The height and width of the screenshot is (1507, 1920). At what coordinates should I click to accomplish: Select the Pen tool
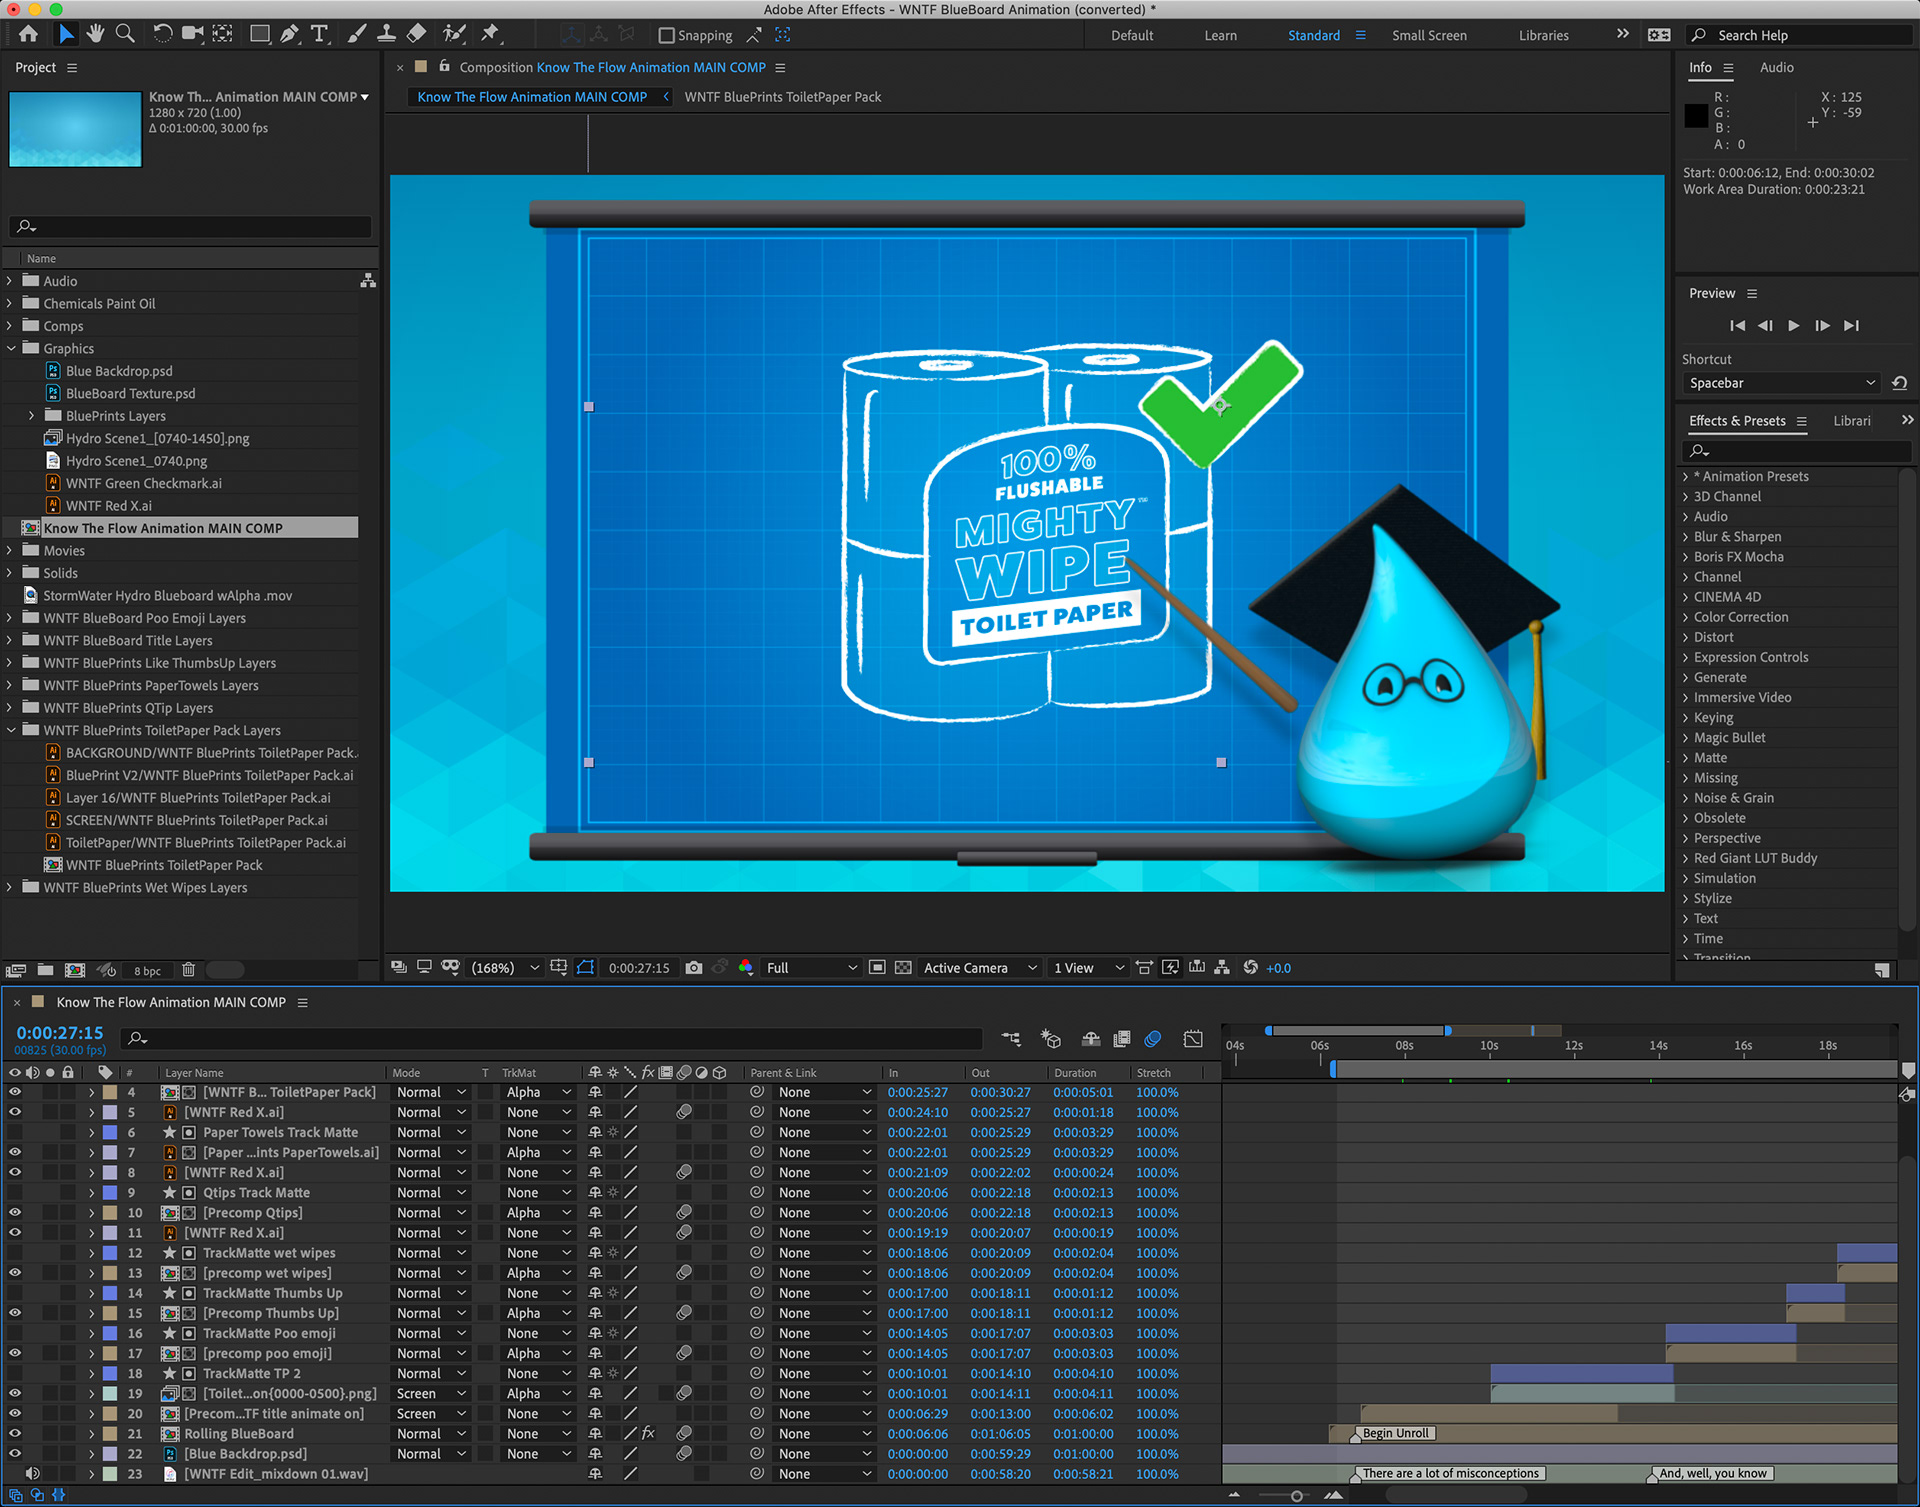289,34
